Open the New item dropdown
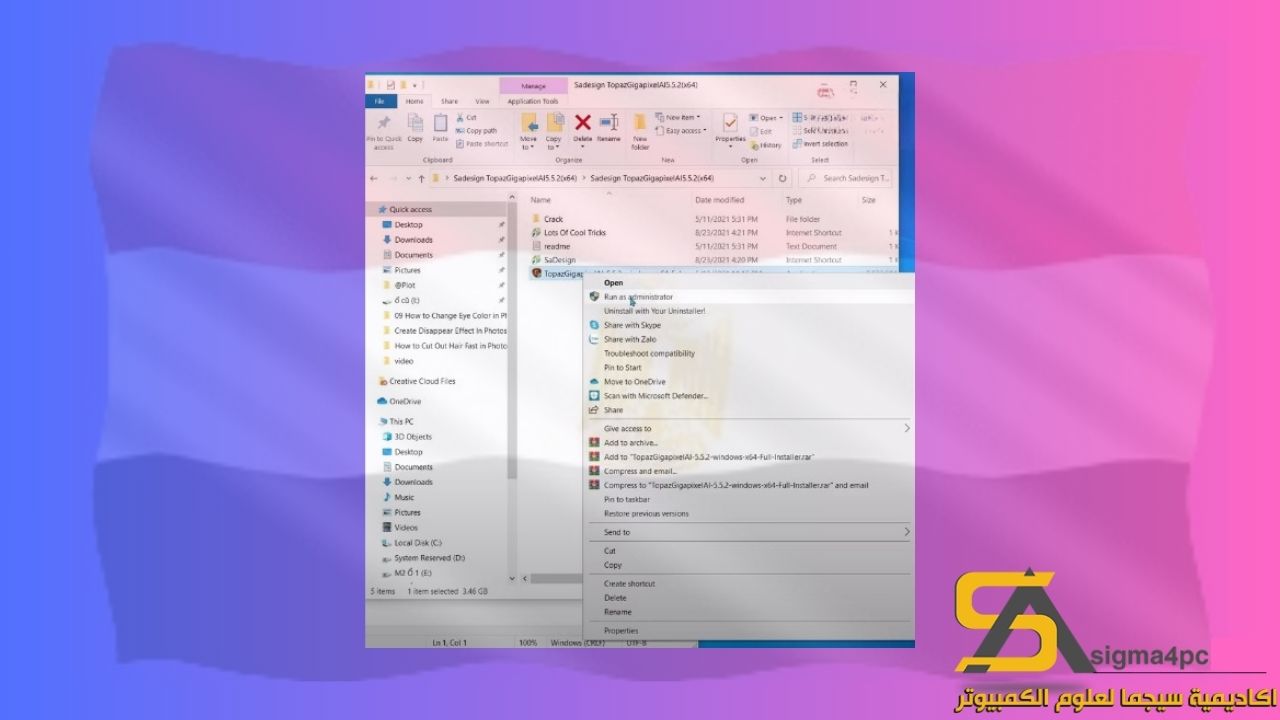1280x720 pixels. (x=678, y=117)
